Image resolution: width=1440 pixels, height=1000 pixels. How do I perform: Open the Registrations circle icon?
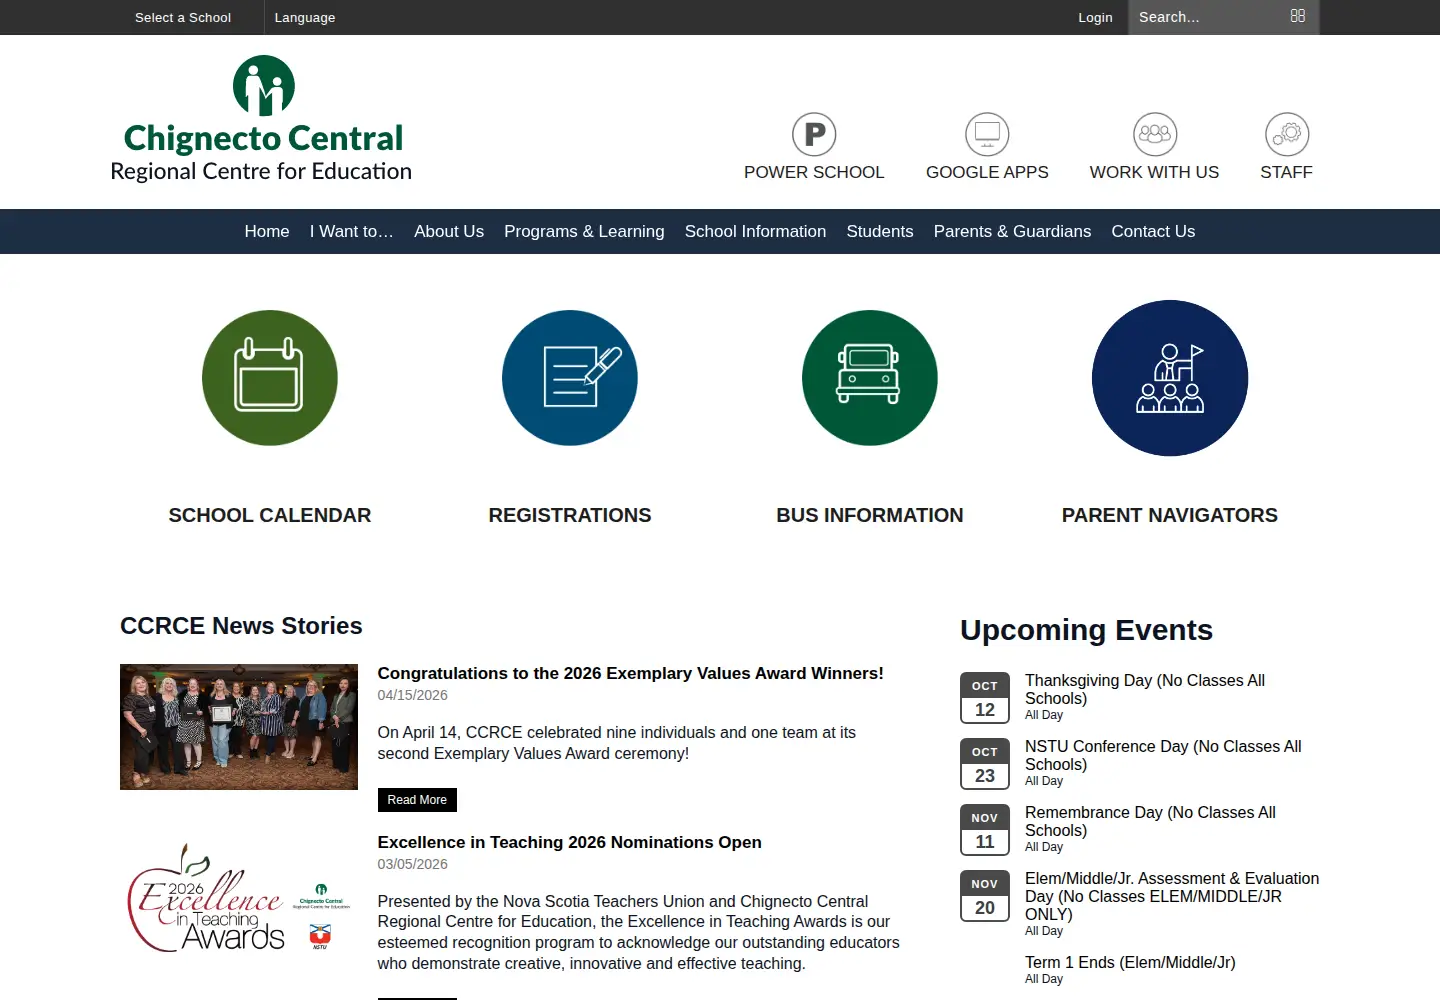[x=570, y=378]
